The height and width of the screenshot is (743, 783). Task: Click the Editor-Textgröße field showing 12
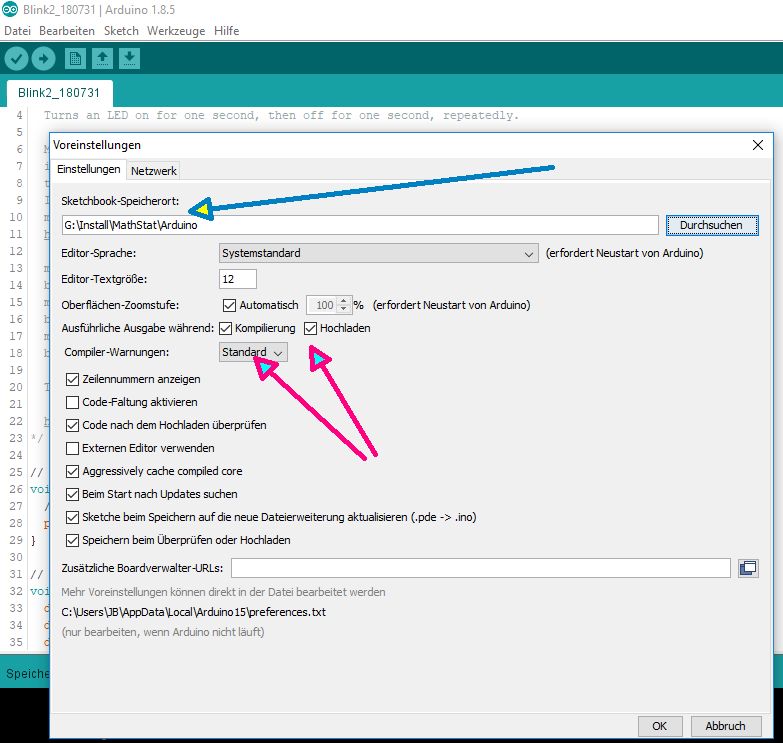click(238, 279)
